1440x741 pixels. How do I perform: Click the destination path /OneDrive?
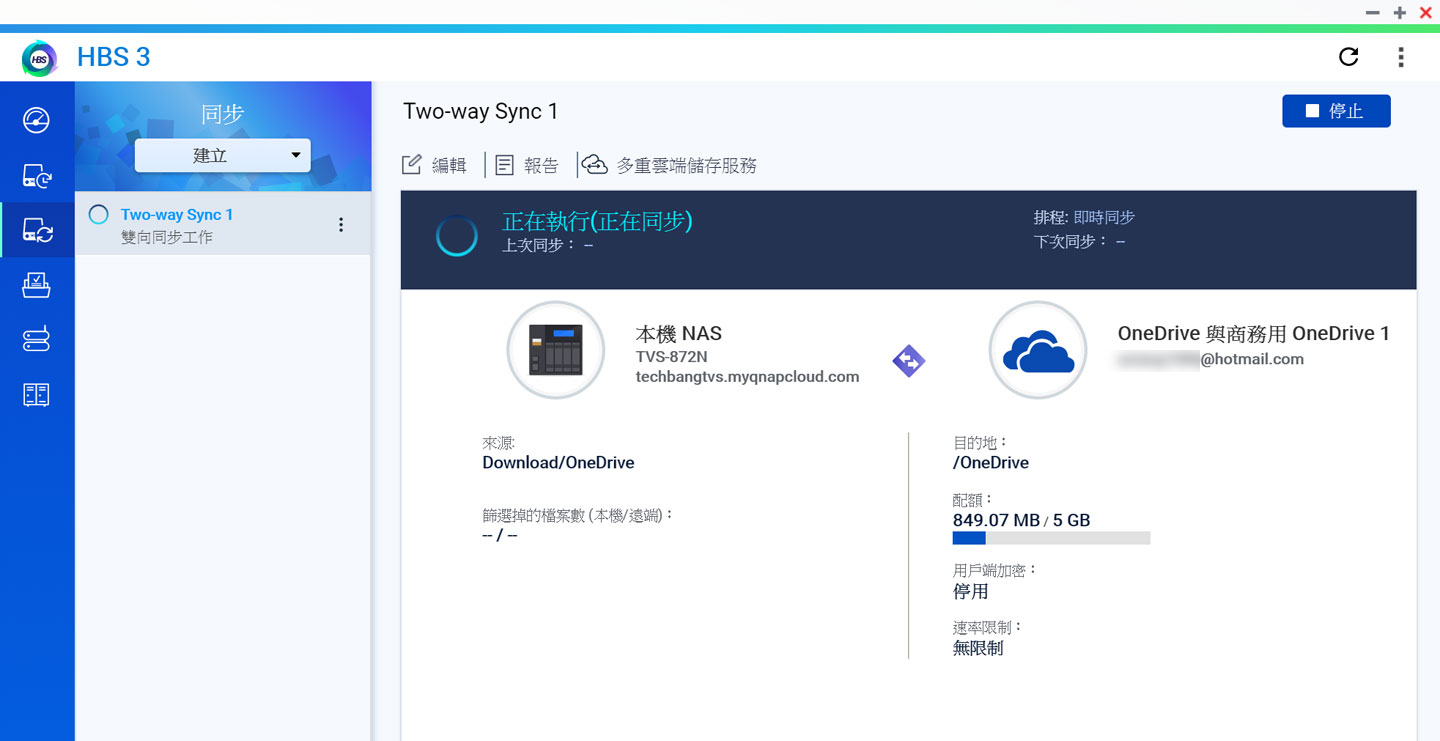991,463
